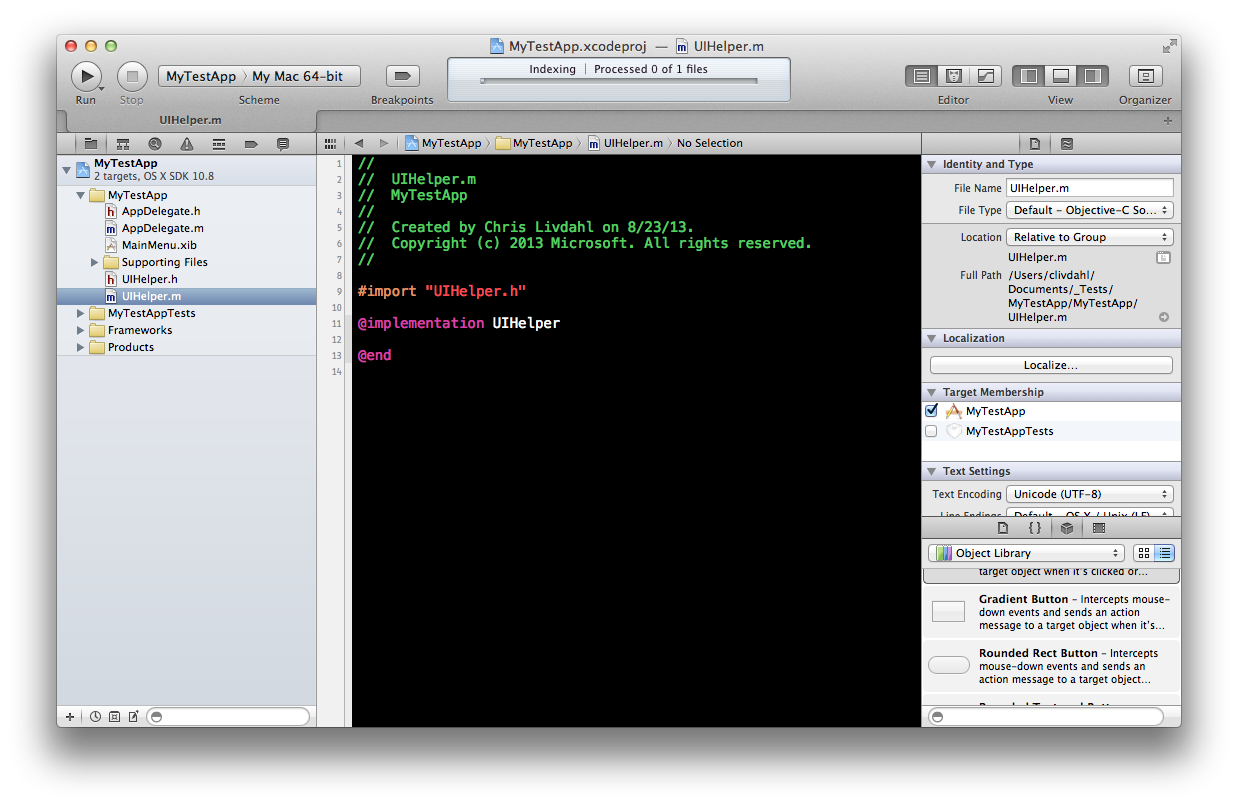This screenshot has width=1238, height=806.
Task: Show the Media library
Action: pos(1099,527)
